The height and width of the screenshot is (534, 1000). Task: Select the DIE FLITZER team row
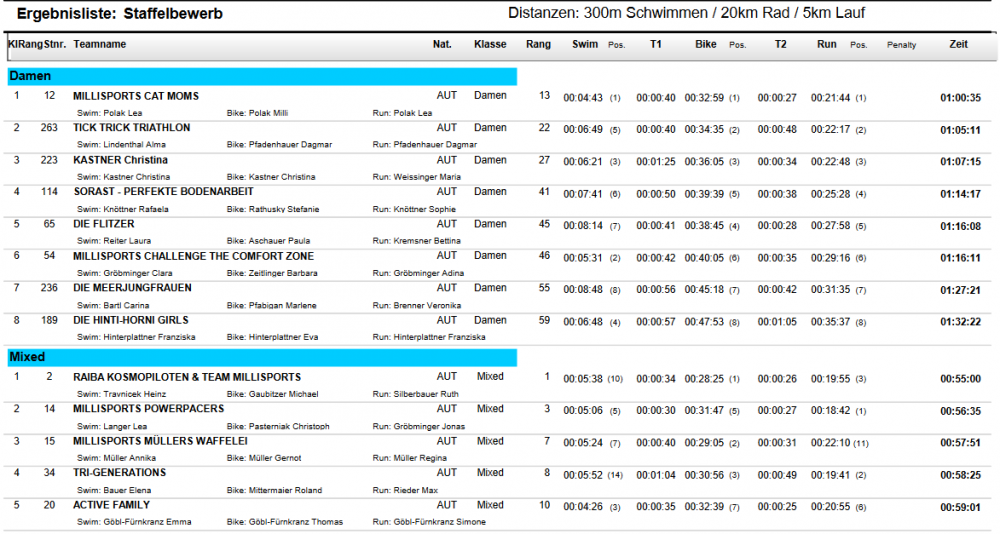coord(103,225)
